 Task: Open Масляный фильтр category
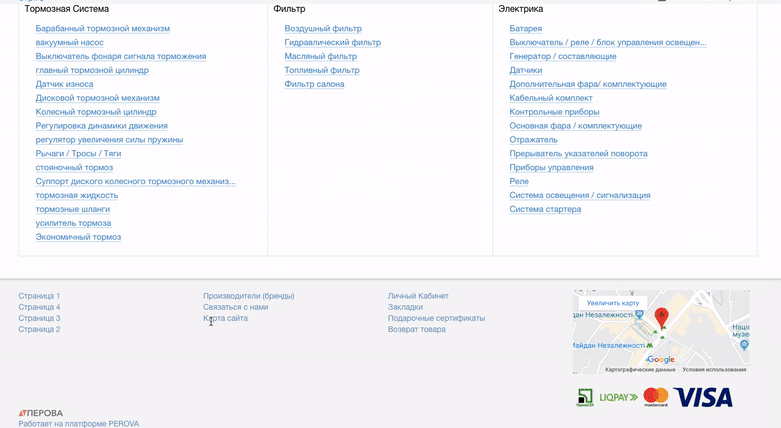[320, 56]
